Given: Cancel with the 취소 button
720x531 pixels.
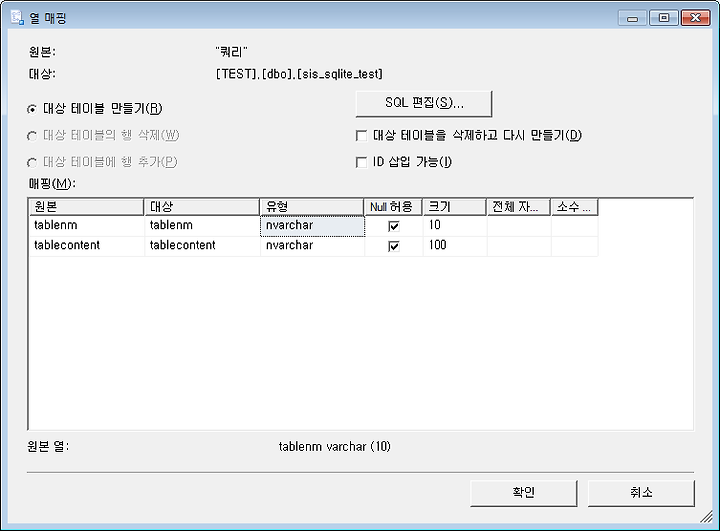Looking at the screenshot, I should (x=641, y=493).
